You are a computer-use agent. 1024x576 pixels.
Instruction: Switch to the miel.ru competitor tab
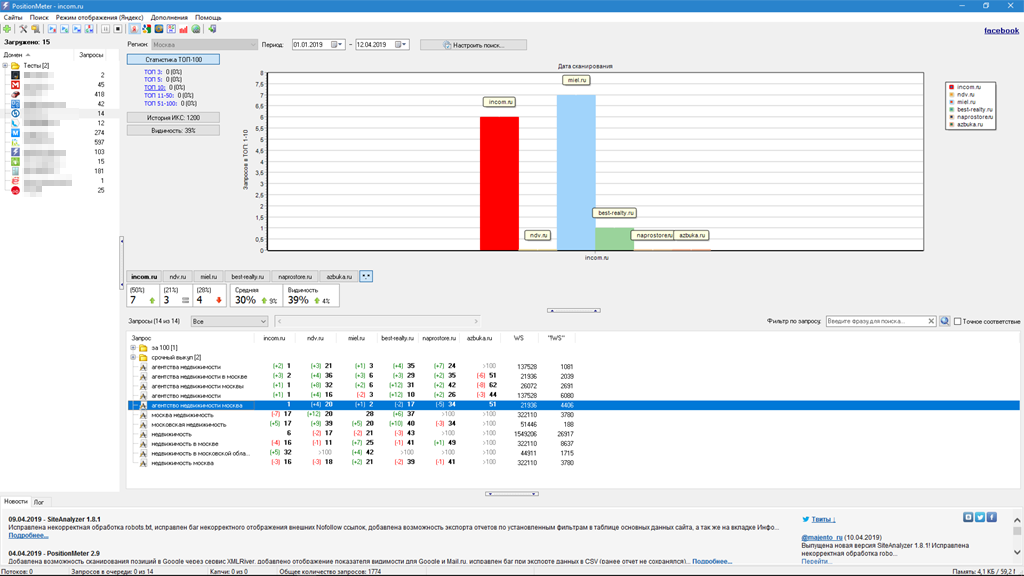point(208,276)
